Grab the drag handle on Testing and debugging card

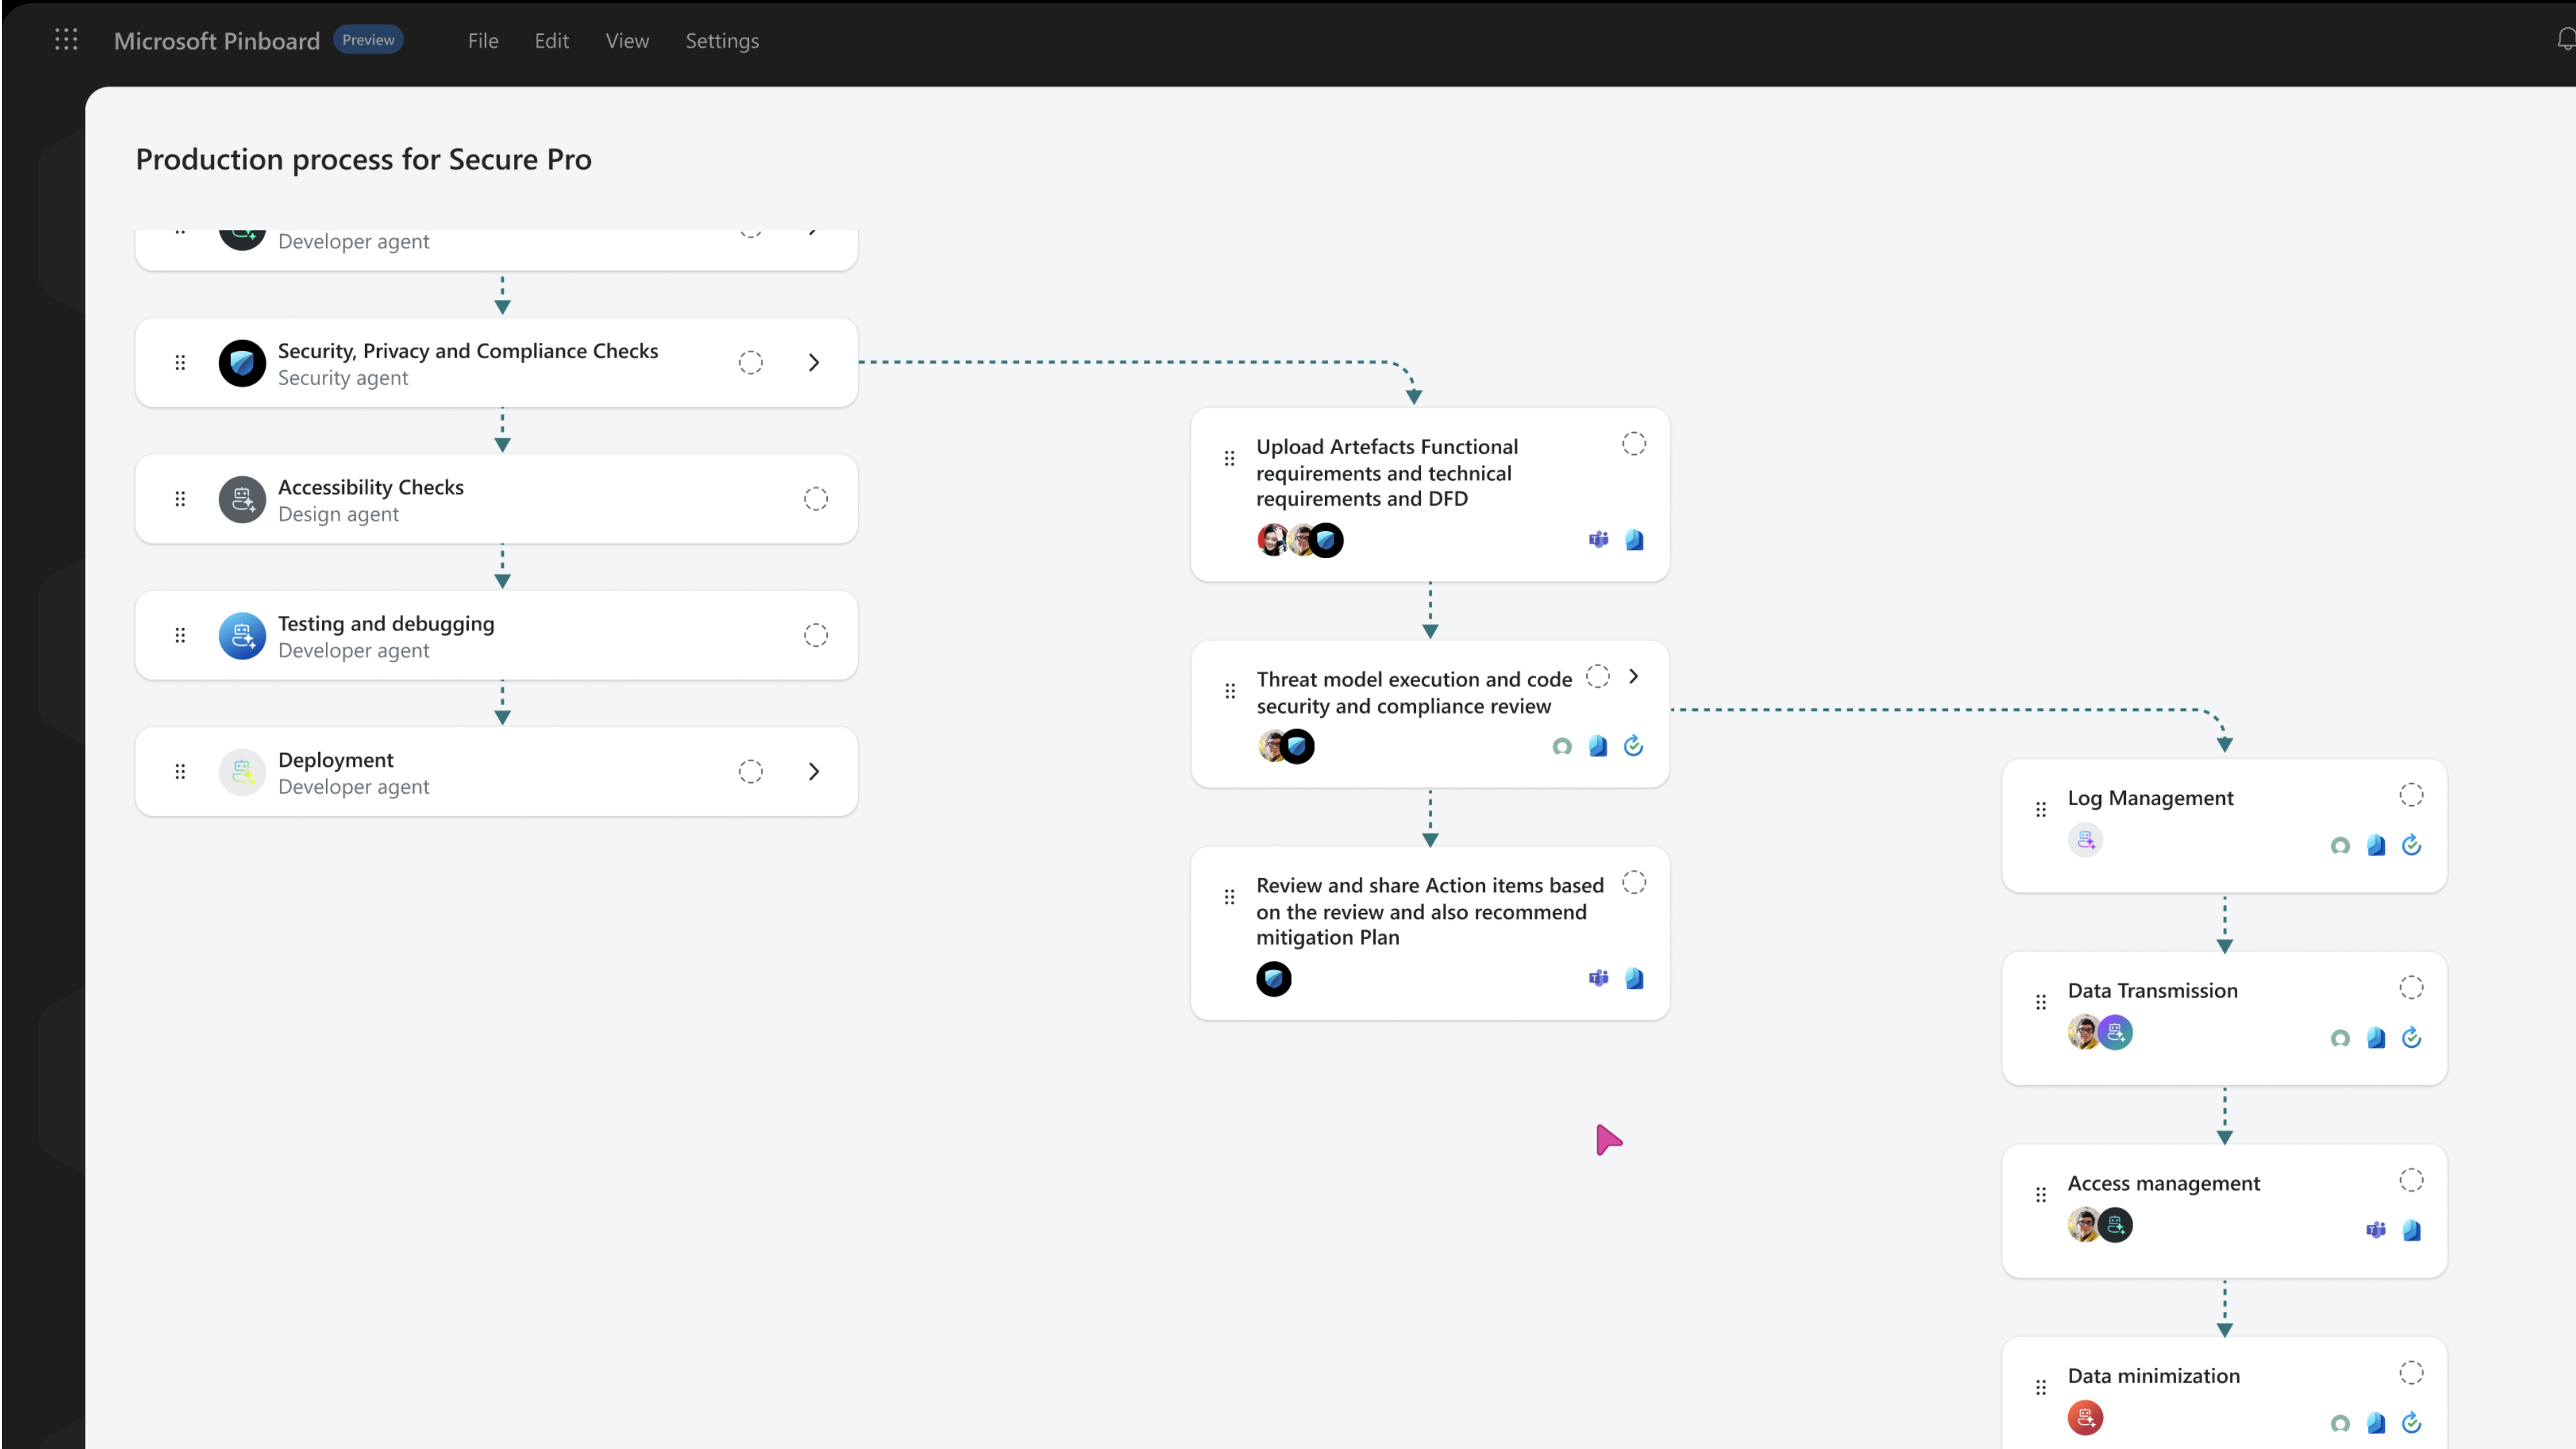tap(180, 636)
